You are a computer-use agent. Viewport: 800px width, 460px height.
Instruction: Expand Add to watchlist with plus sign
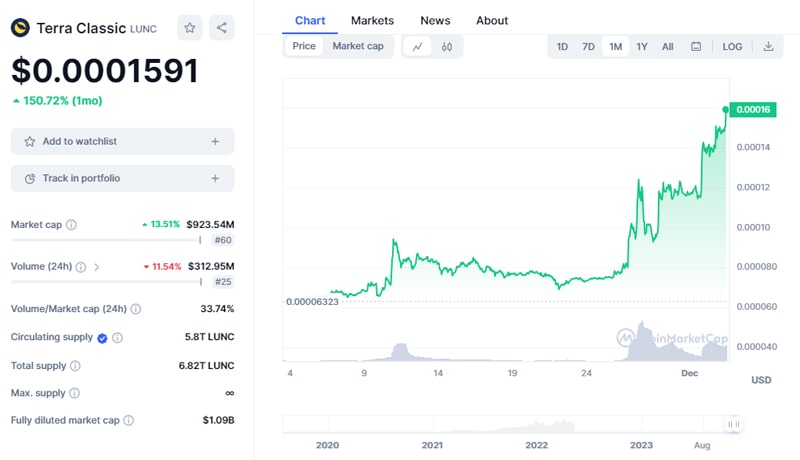click(215, 142)
